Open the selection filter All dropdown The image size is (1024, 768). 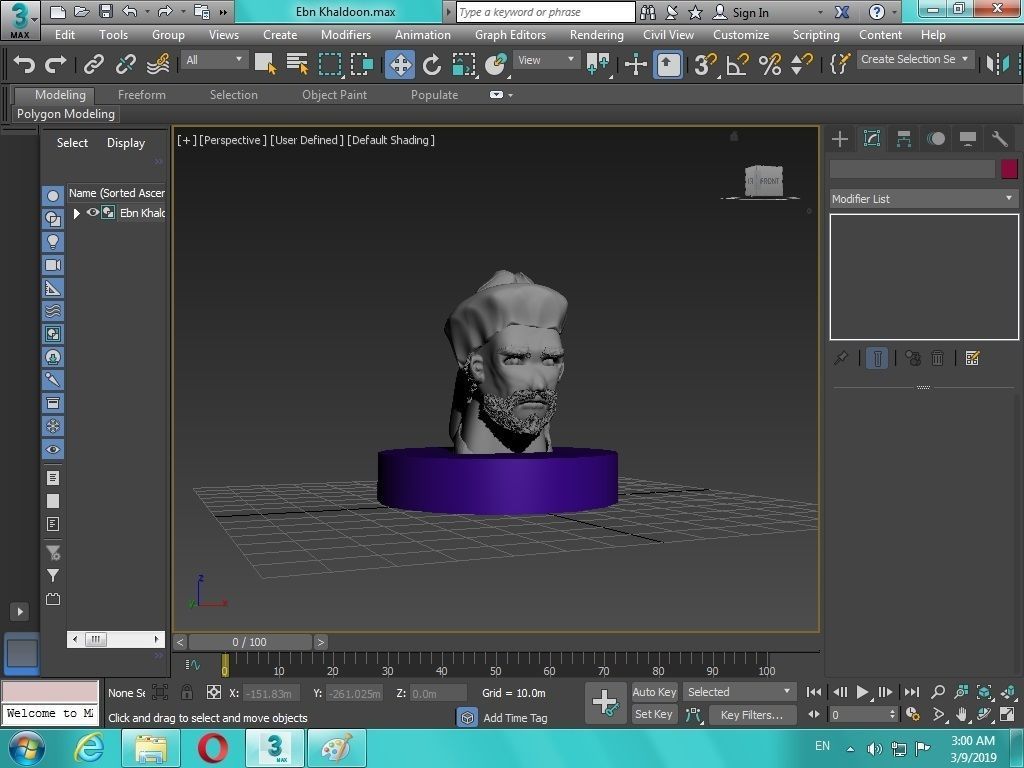tap(214, 60)
